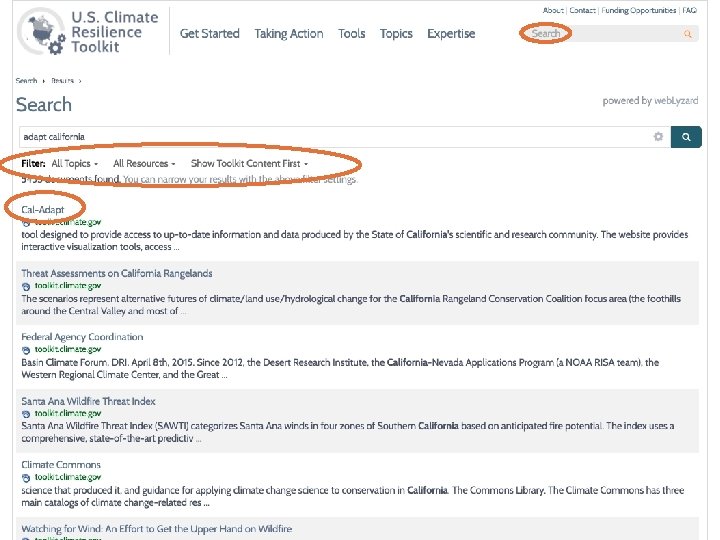Click the About link in header
The image size is (720, 540).
pos(553,10)
